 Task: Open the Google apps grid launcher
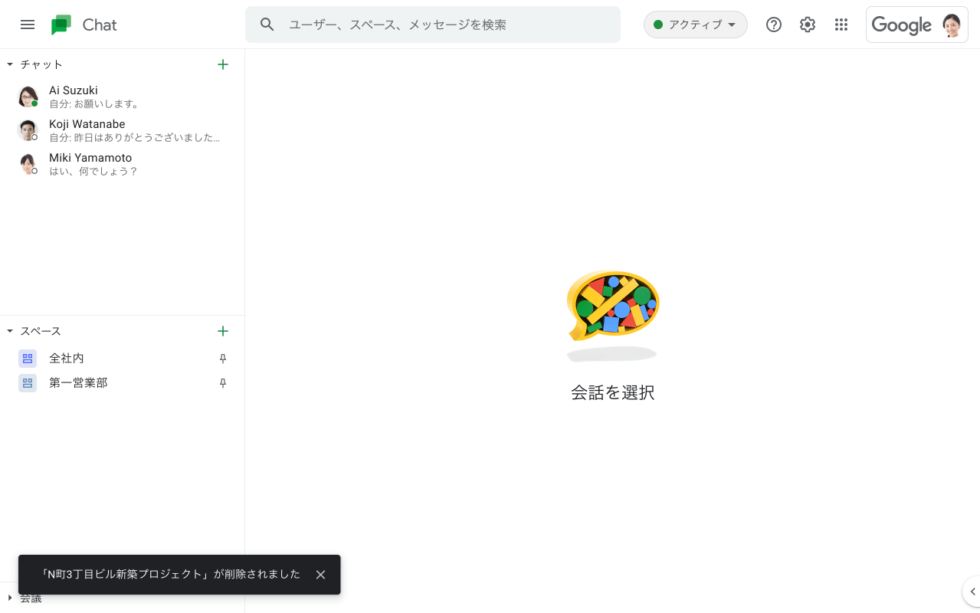[x=841, y=25]
